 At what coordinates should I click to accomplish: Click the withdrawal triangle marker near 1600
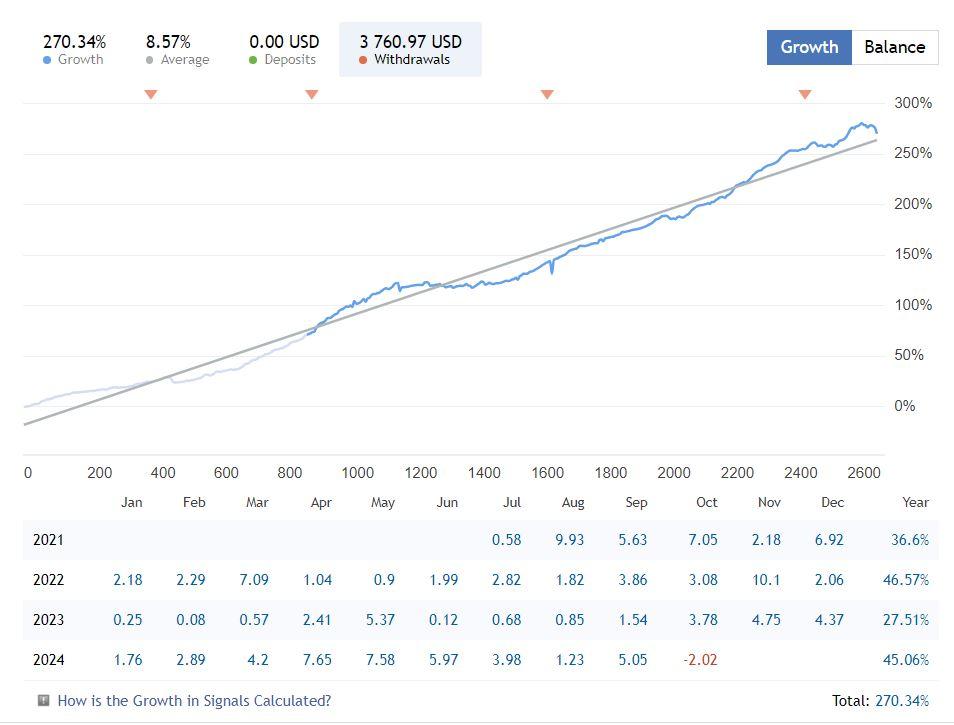click(x=547, y=94)
